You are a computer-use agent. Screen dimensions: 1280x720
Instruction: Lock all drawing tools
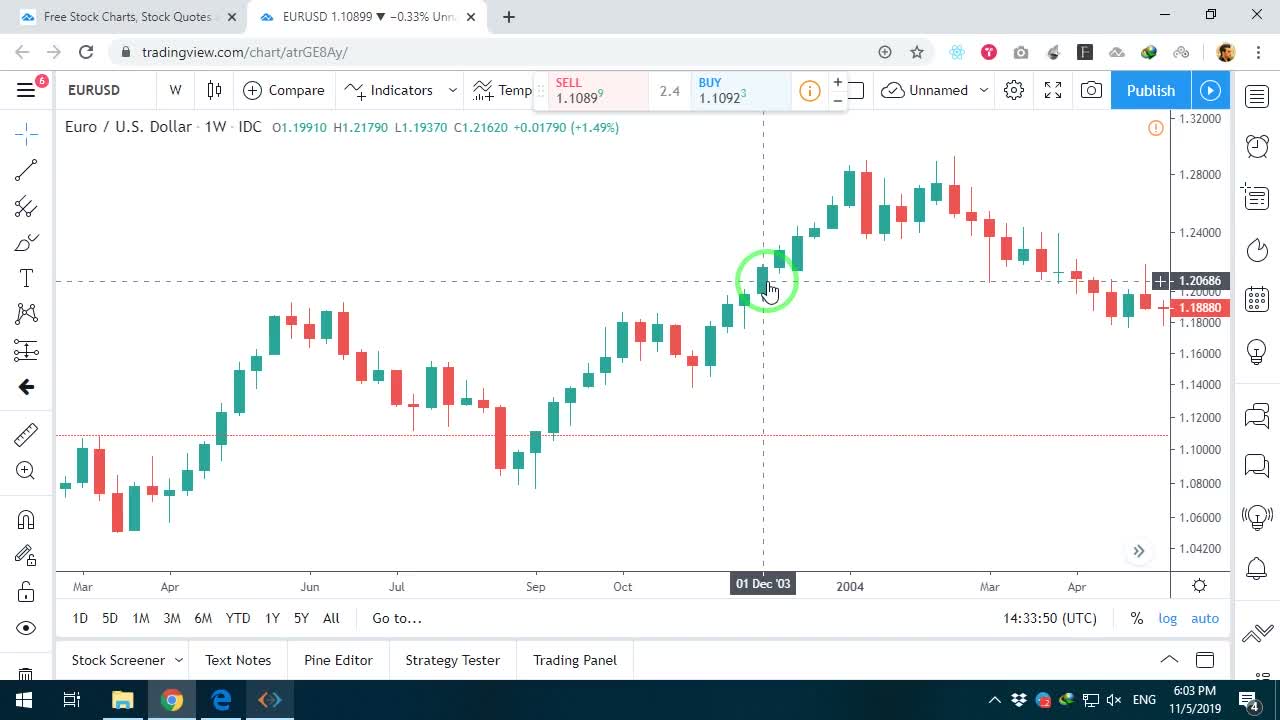coord(26,592)
